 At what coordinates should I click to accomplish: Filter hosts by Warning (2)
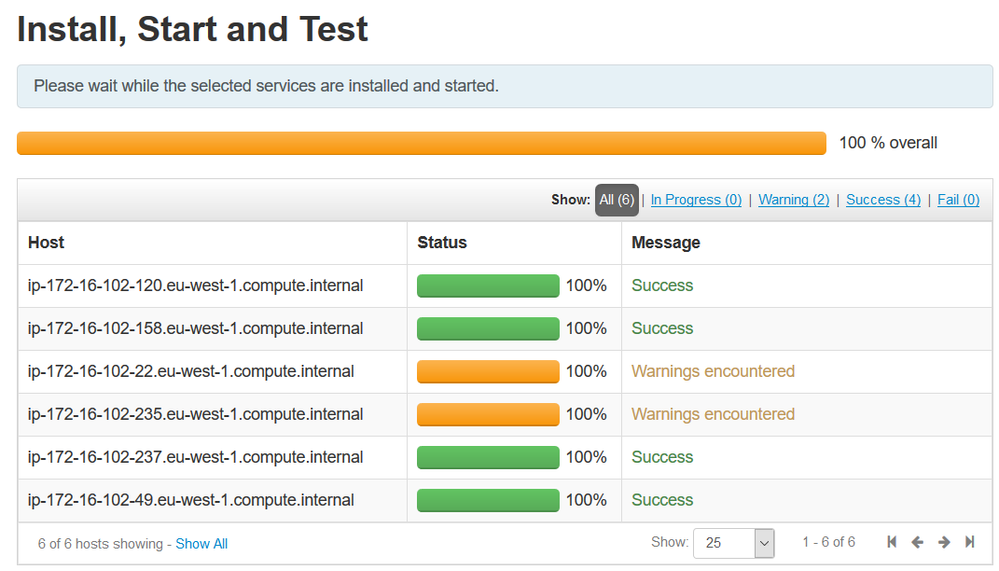[794, 200]
